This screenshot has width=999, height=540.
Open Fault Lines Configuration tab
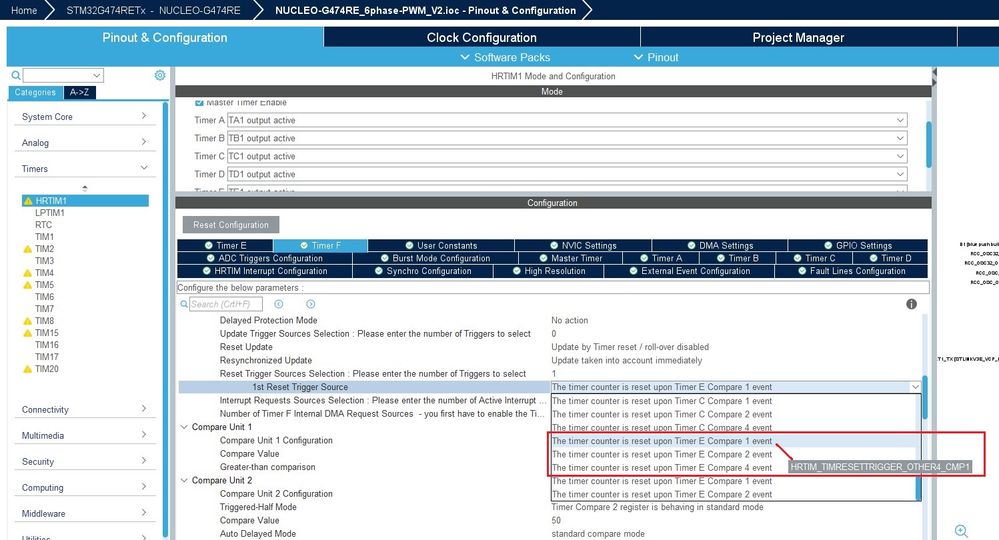click(851, 271)
